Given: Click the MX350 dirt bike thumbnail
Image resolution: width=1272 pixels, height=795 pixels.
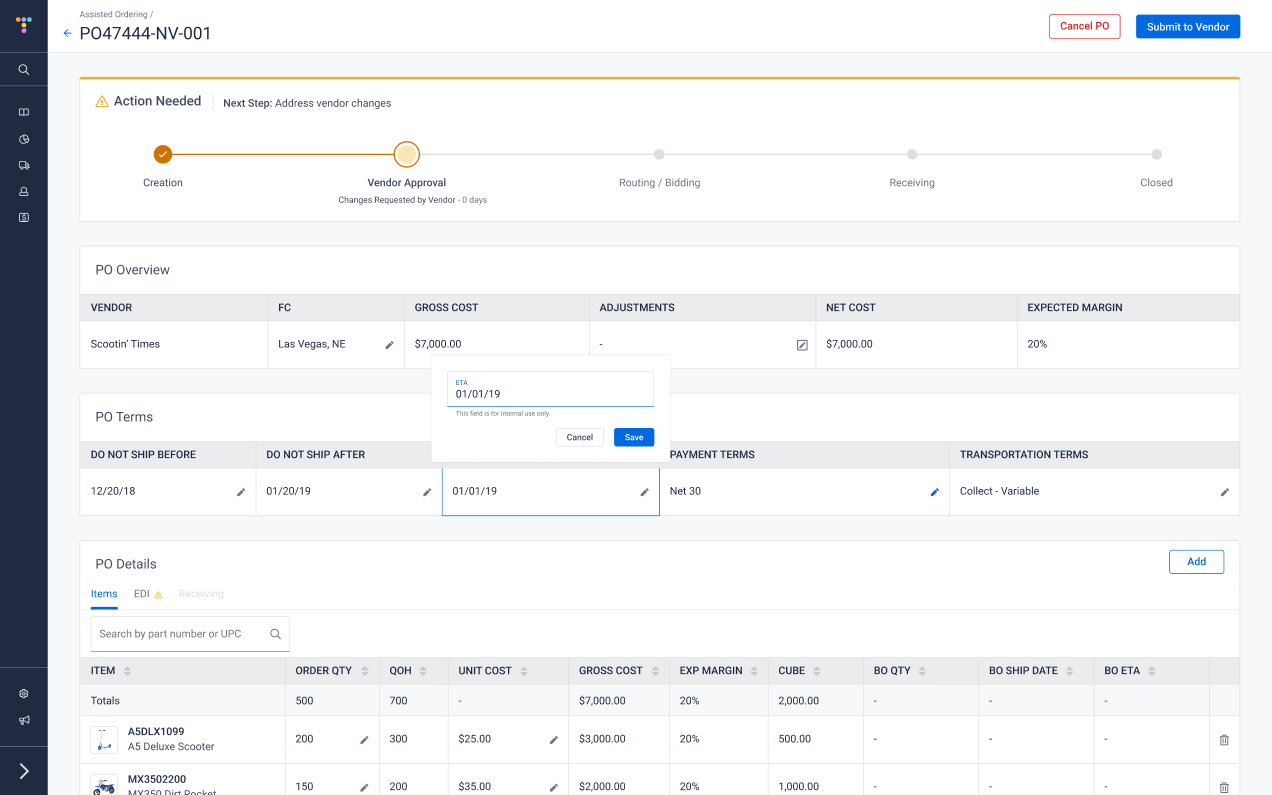Looking at the screenshot, I should tap(104, 785).
